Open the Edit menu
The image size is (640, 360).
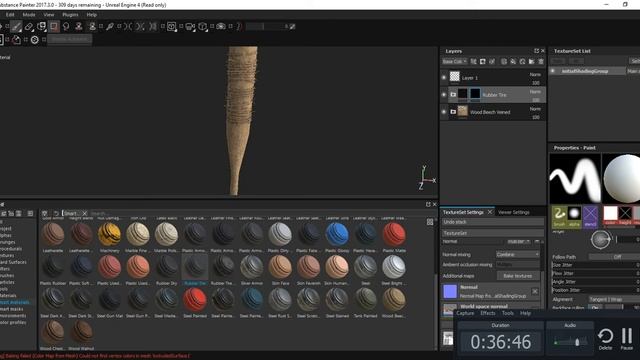(10, 15)
